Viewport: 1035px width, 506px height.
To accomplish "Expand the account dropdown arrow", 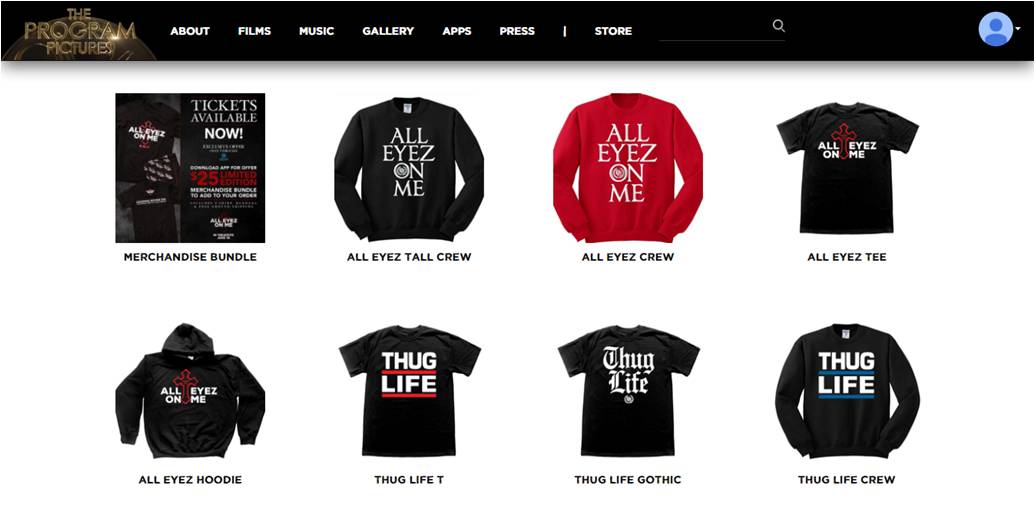I will tap(1018, 29).
